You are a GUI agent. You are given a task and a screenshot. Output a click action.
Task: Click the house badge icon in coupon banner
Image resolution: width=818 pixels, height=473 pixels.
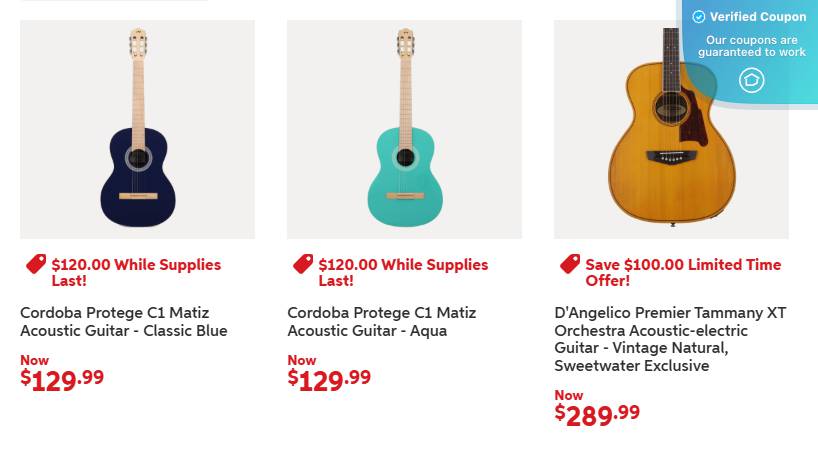click(x=752, y=80)
